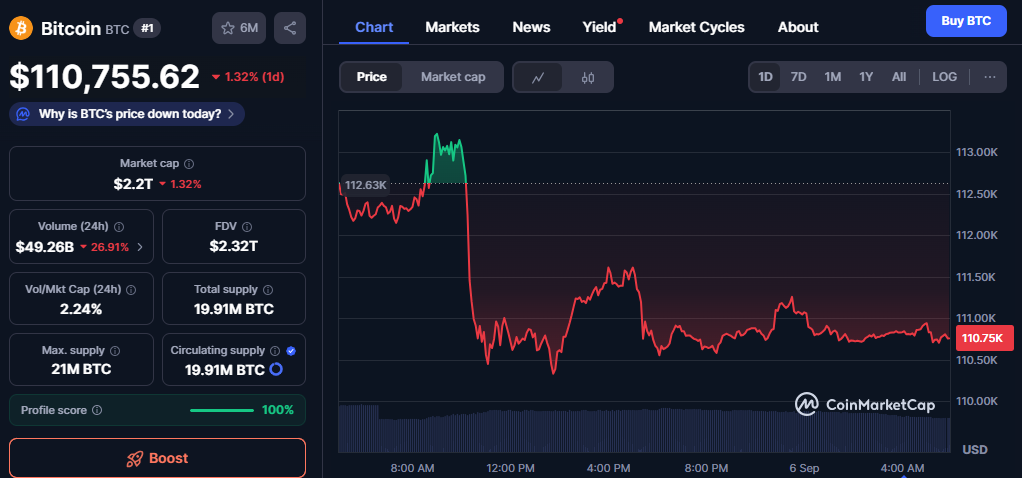The image size is (1022, 478).
Task: Click the Boost button
Action: coord(157,458)
